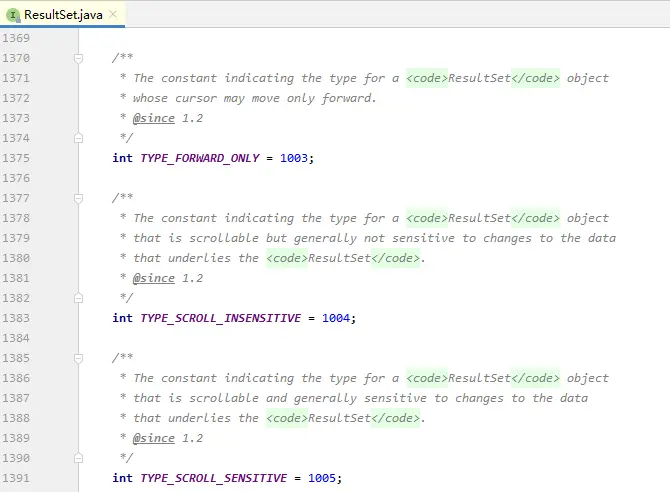This screenshot has height=492, width=670.
Task: Collapse the comment ending at line 1374
Action: 78,138
